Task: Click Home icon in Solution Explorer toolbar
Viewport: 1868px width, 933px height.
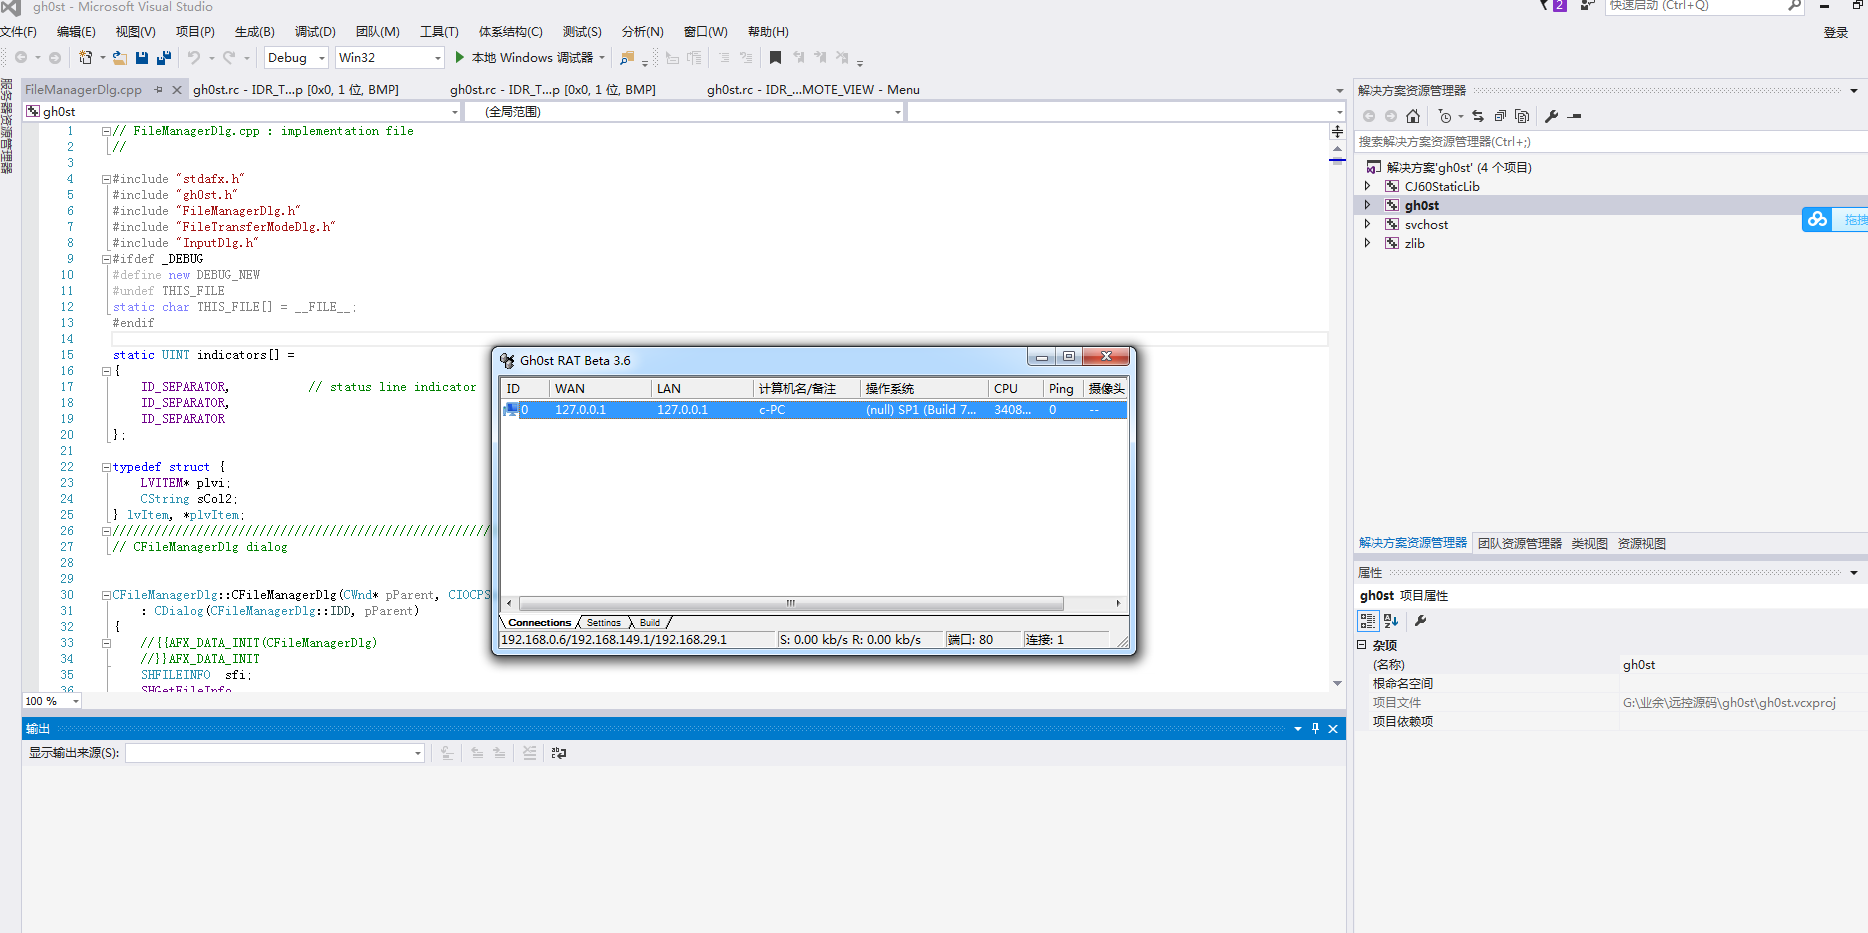Action: [1412, 116]
